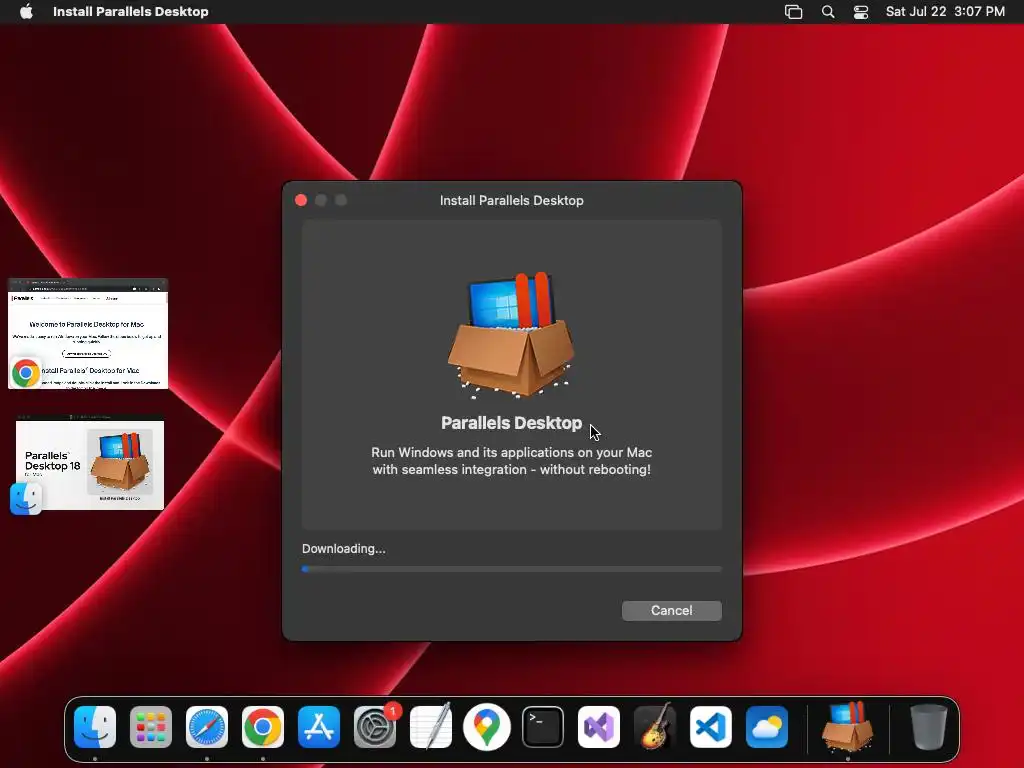Open System Settings from the Dock
1024x768 pixels.
pos(375,727)
